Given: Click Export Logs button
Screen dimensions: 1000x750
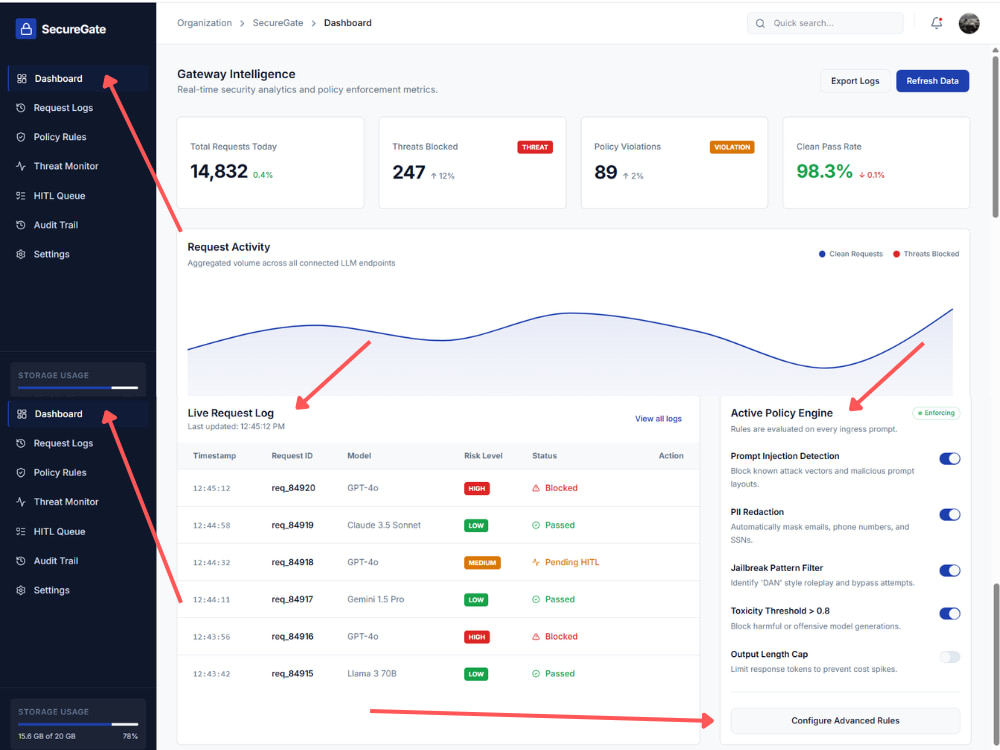Looking at the screenshot, I should (855, 81).
